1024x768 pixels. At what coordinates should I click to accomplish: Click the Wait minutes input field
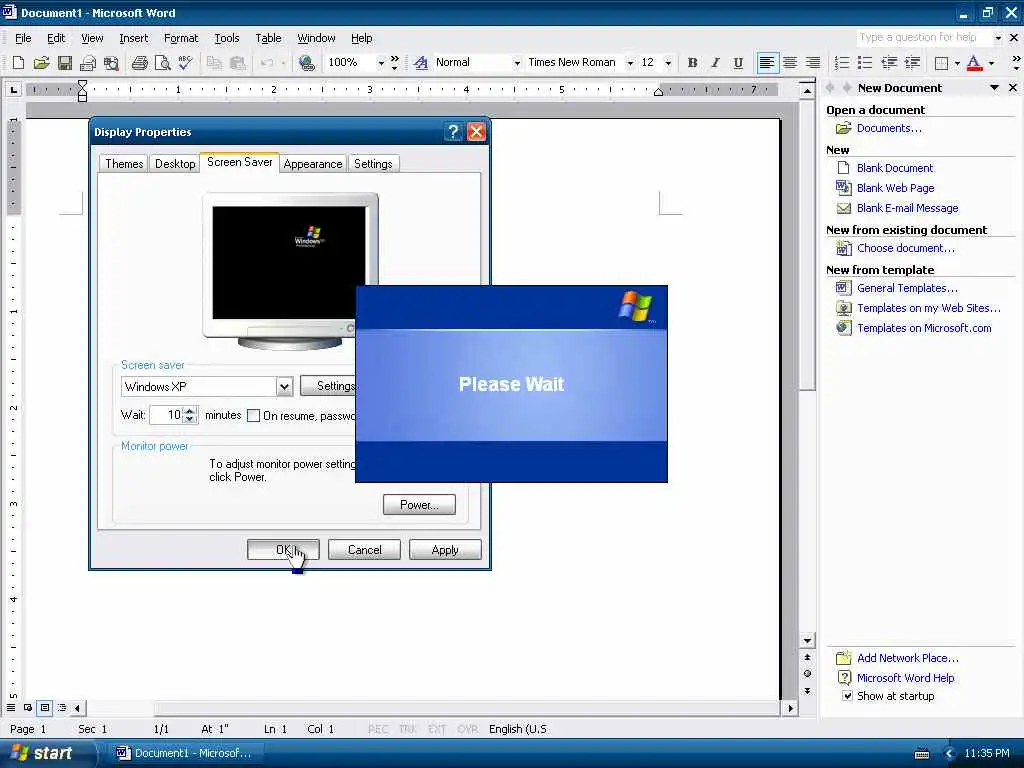coord(167,415)
